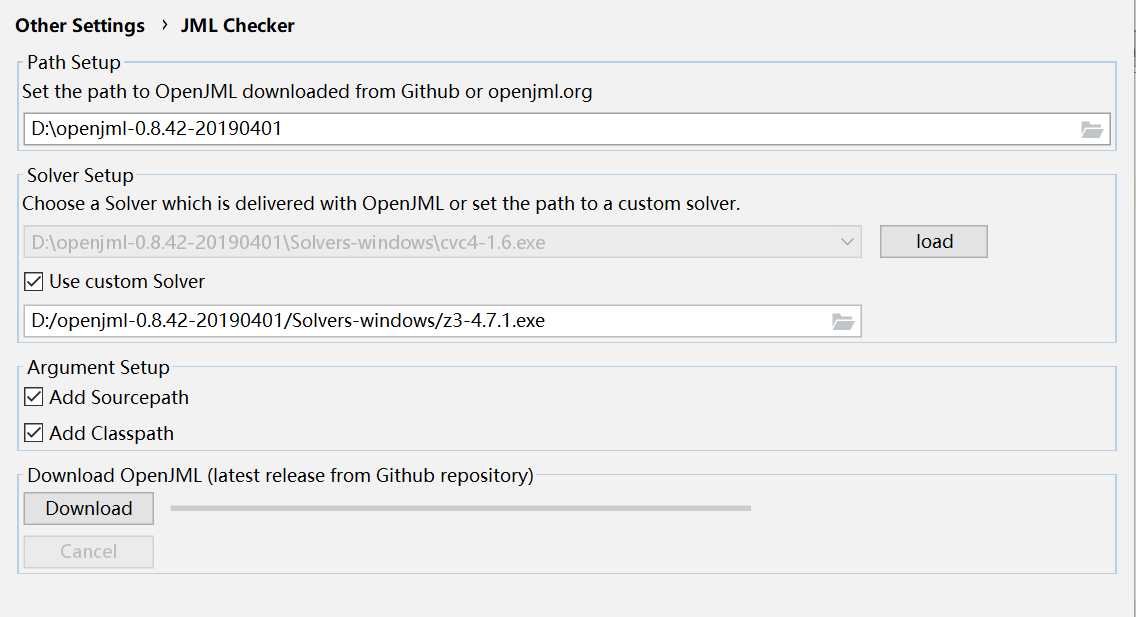Open folder browser for OpenJML path
The image size is (1136, 617).
point(1091,130)
